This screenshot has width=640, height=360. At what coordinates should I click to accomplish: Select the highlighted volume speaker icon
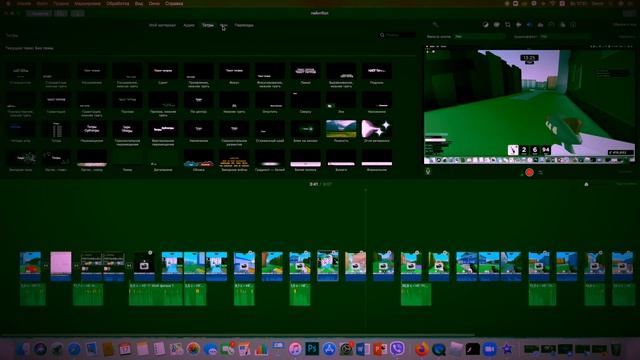coord(529,25)
